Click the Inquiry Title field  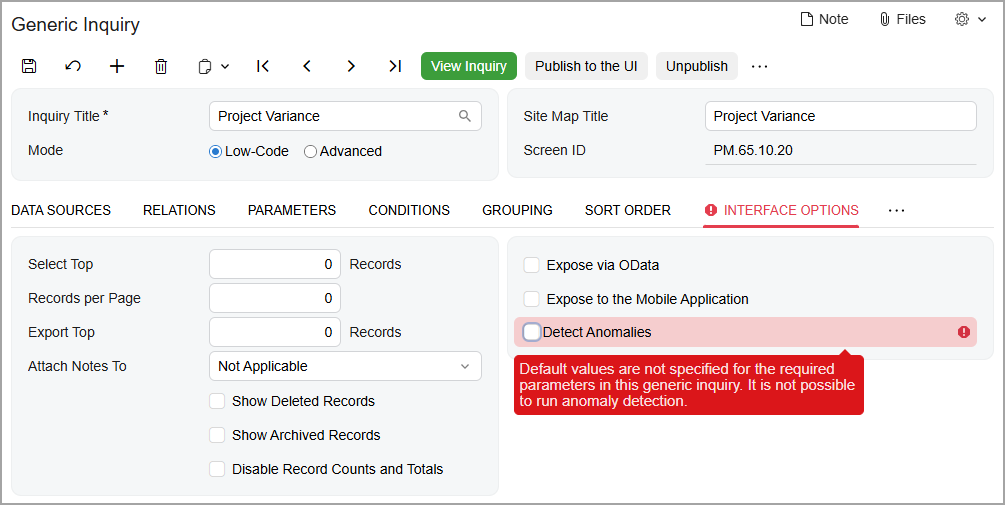coord(345,116)
